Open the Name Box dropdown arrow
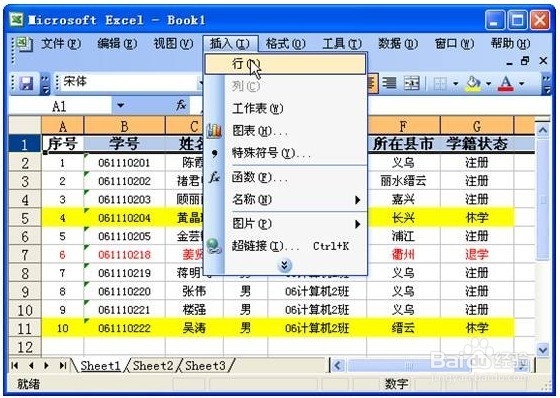The width and height of the screenshot is (560, 398). [121, 106]
